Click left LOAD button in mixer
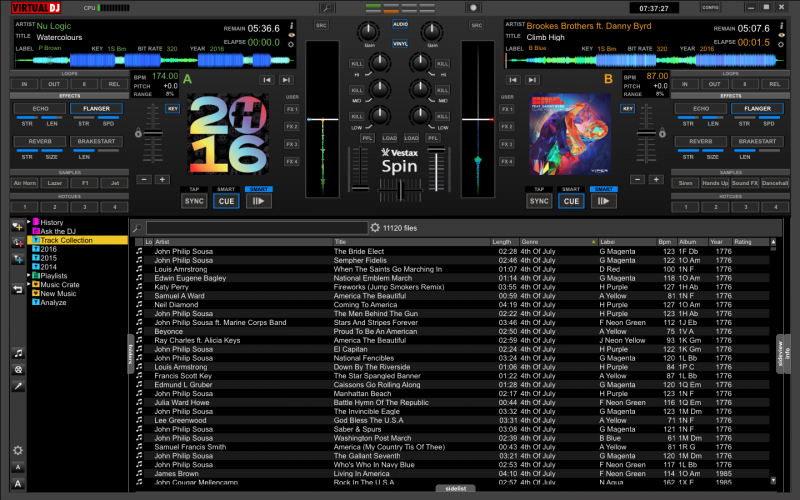The width and height of the screenshot is (800, 500). click(389, 138)
